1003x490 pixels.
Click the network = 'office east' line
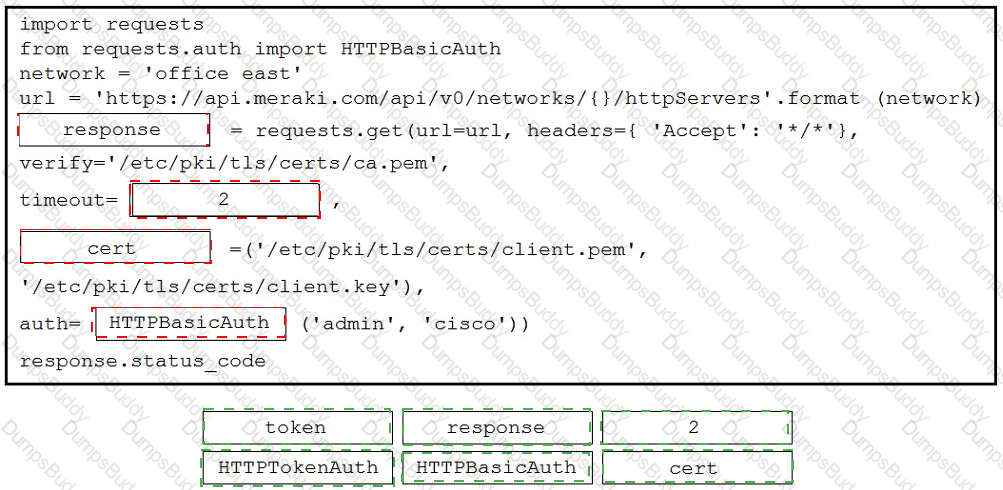point(160,74)
